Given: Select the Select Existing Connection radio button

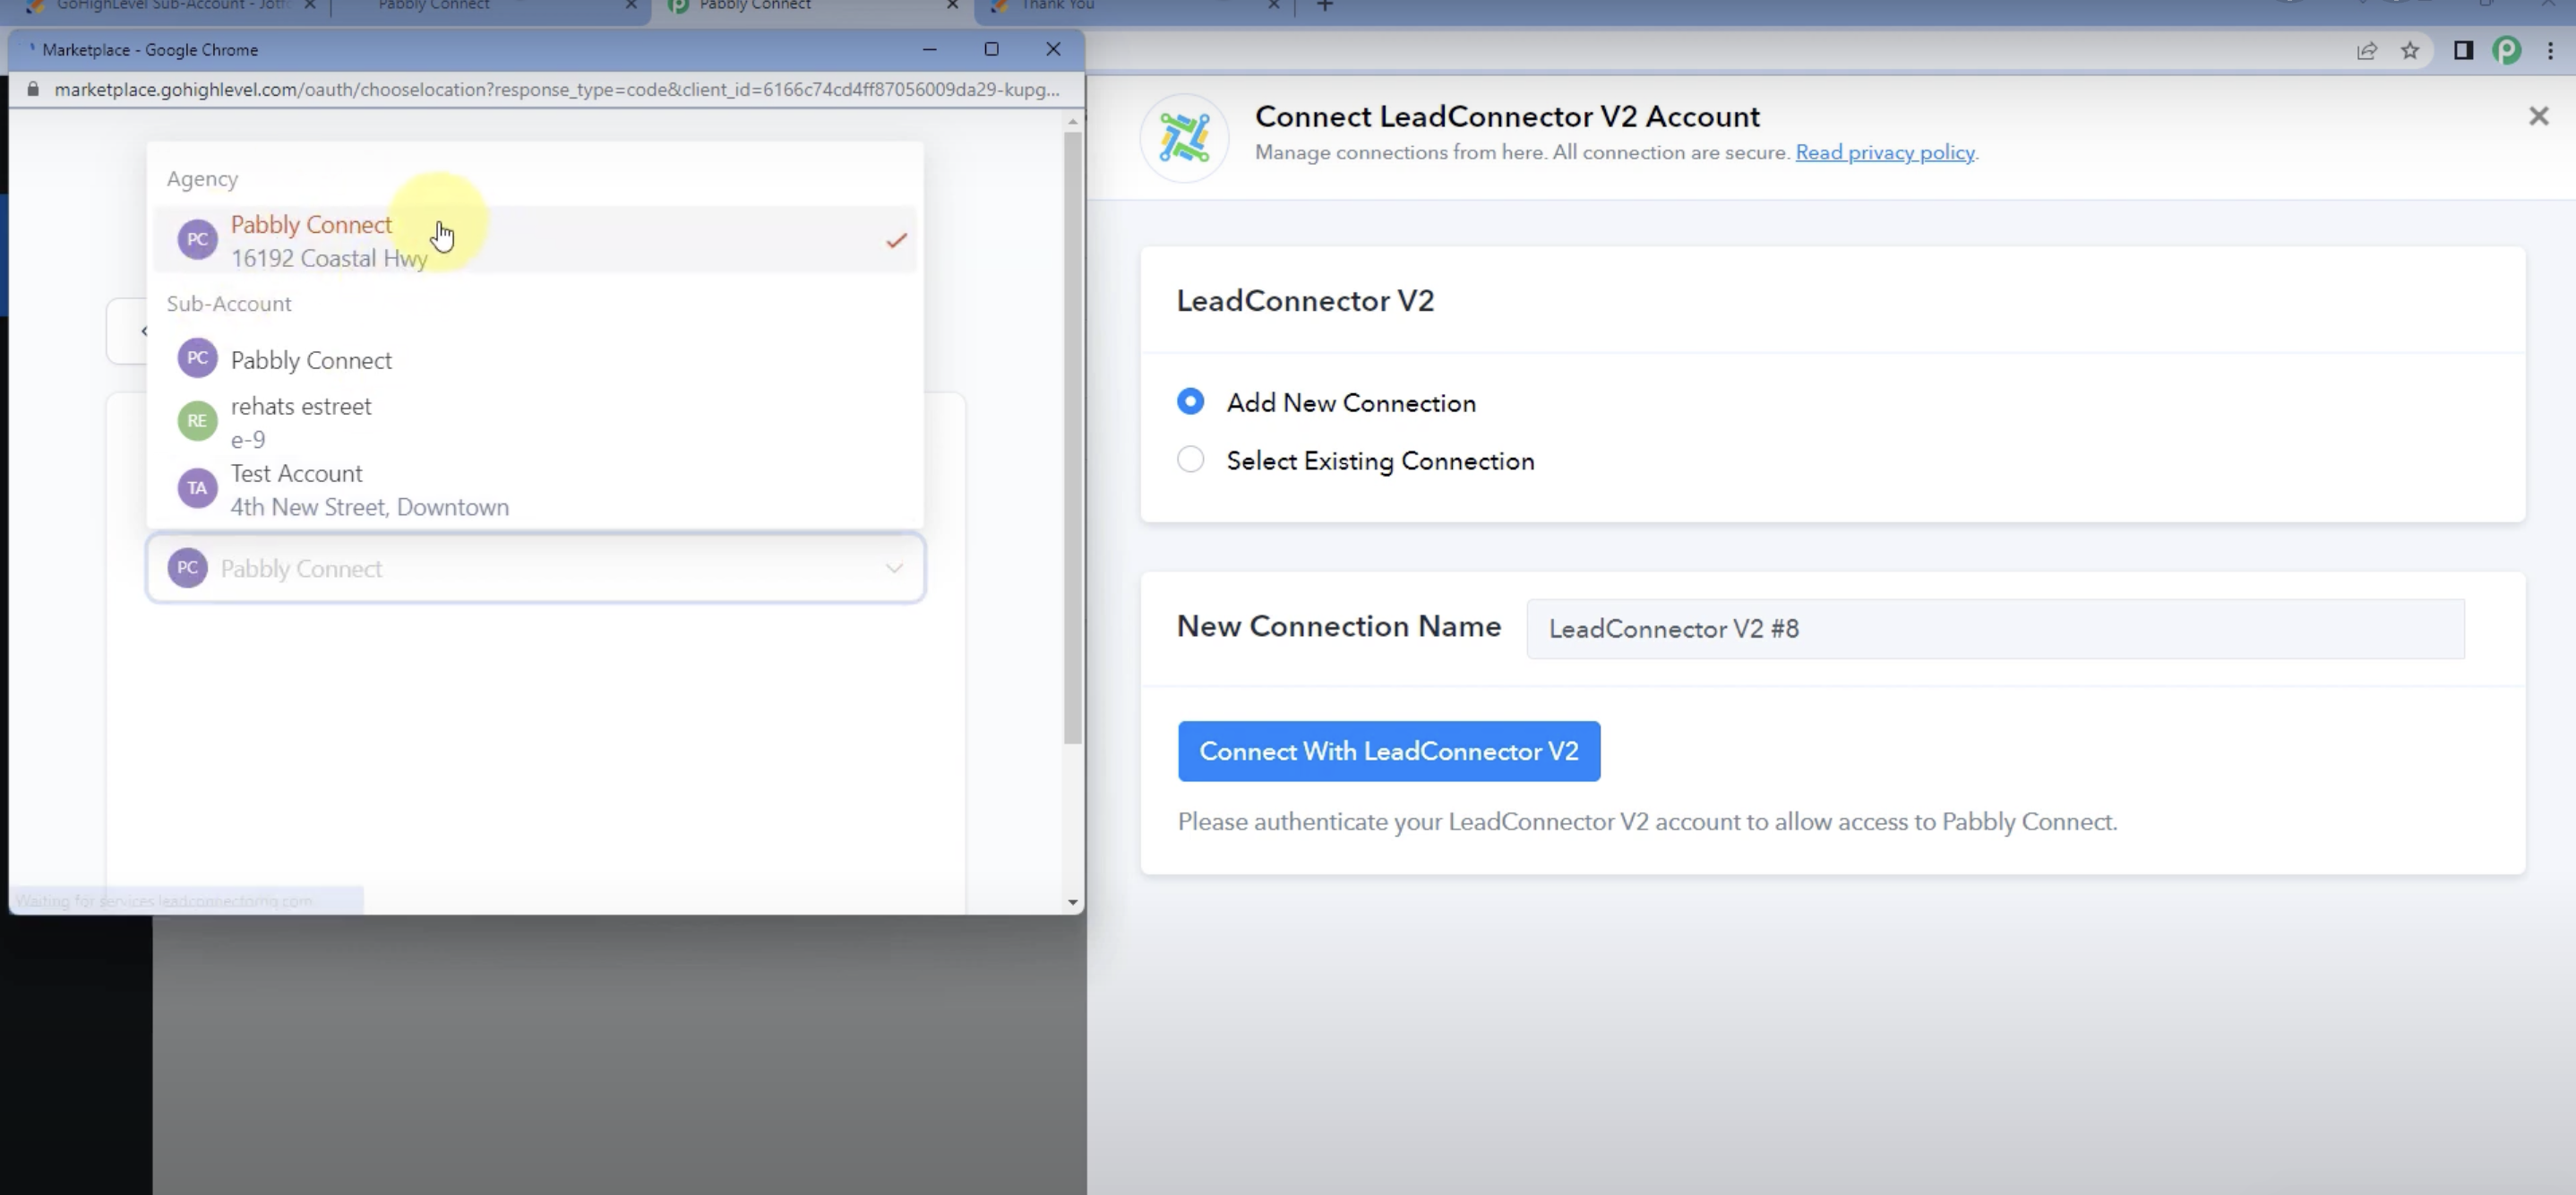Looking at the screenshot, I should point(1190,460).
